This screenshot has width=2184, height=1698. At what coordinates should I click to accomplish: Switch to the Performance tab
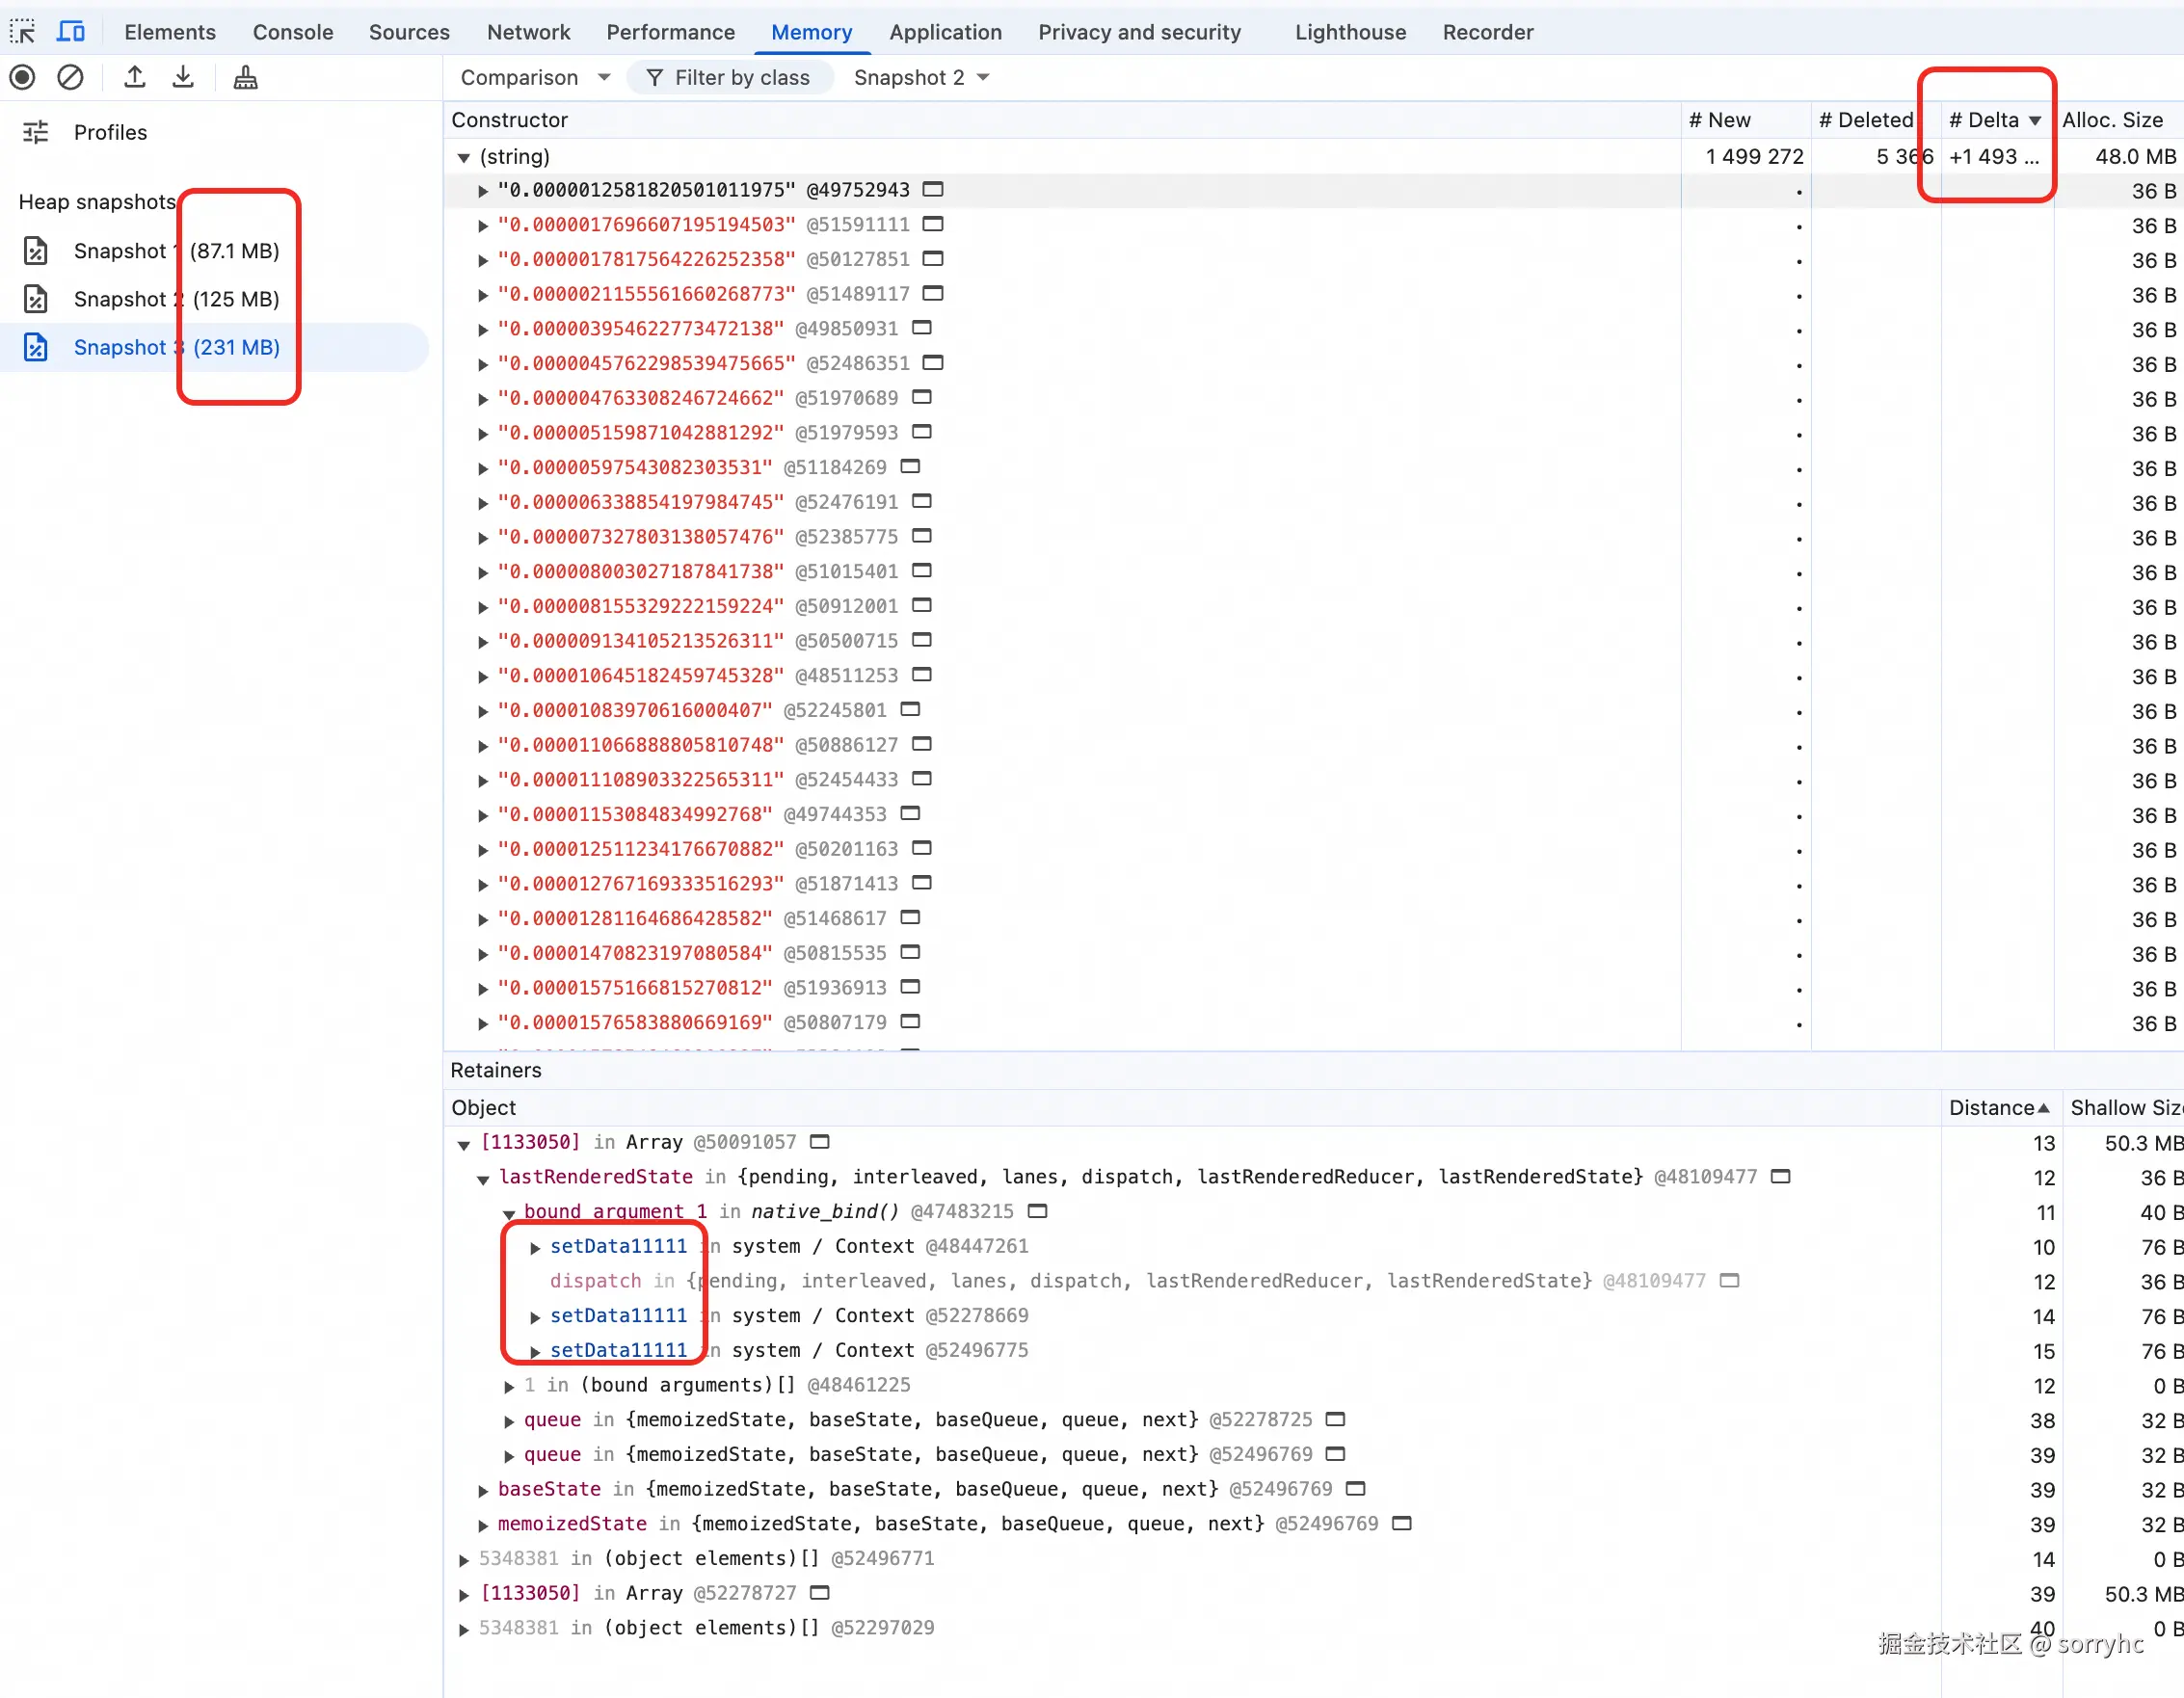pos(670,32)
